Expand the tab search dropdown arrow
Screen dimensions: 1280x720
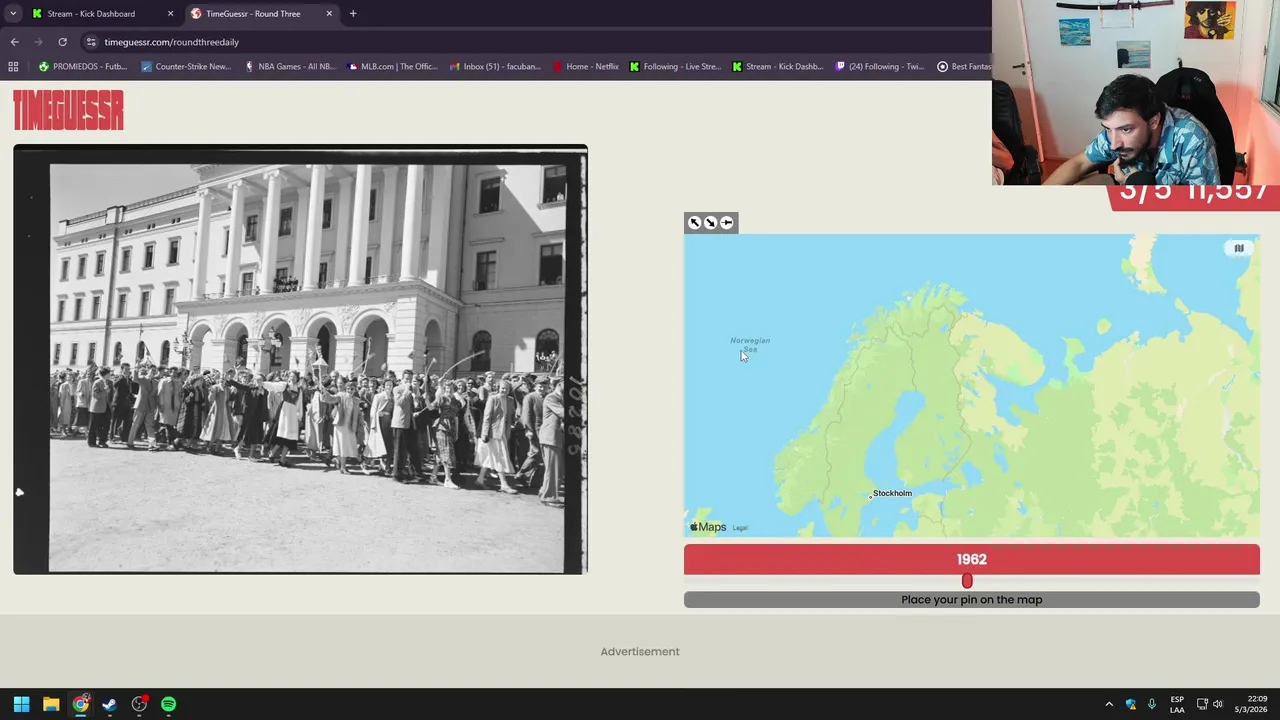coord(13,14)
